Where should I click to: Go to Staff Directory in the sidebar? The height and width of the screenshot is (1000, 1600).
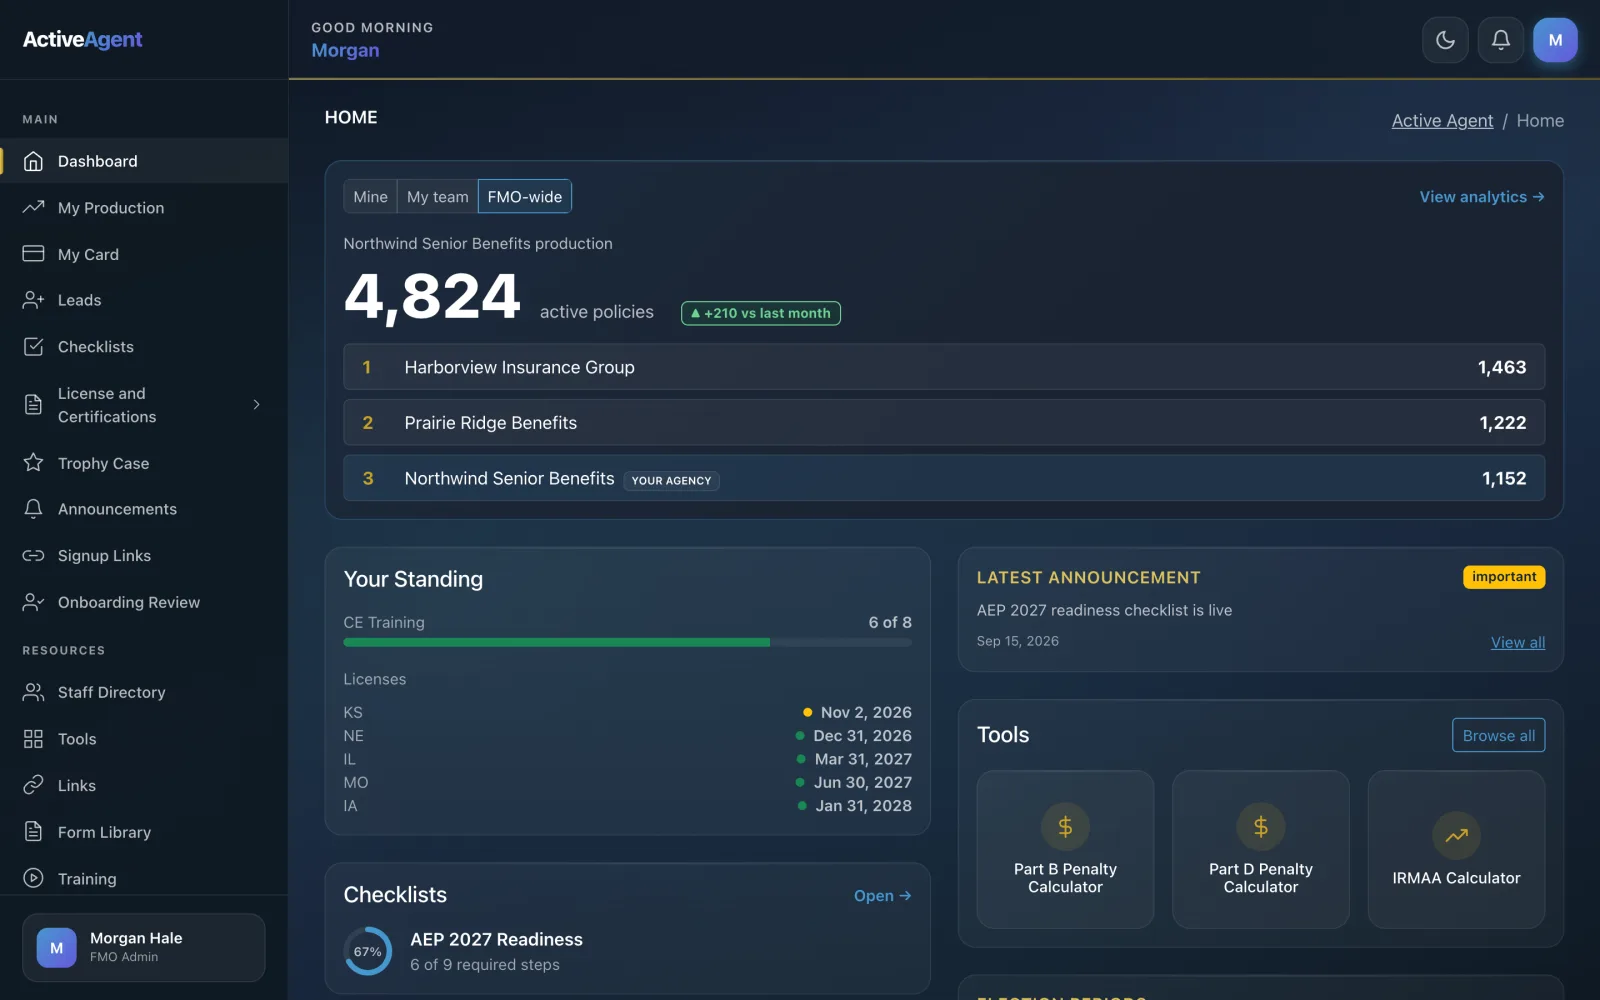[144, 692]
